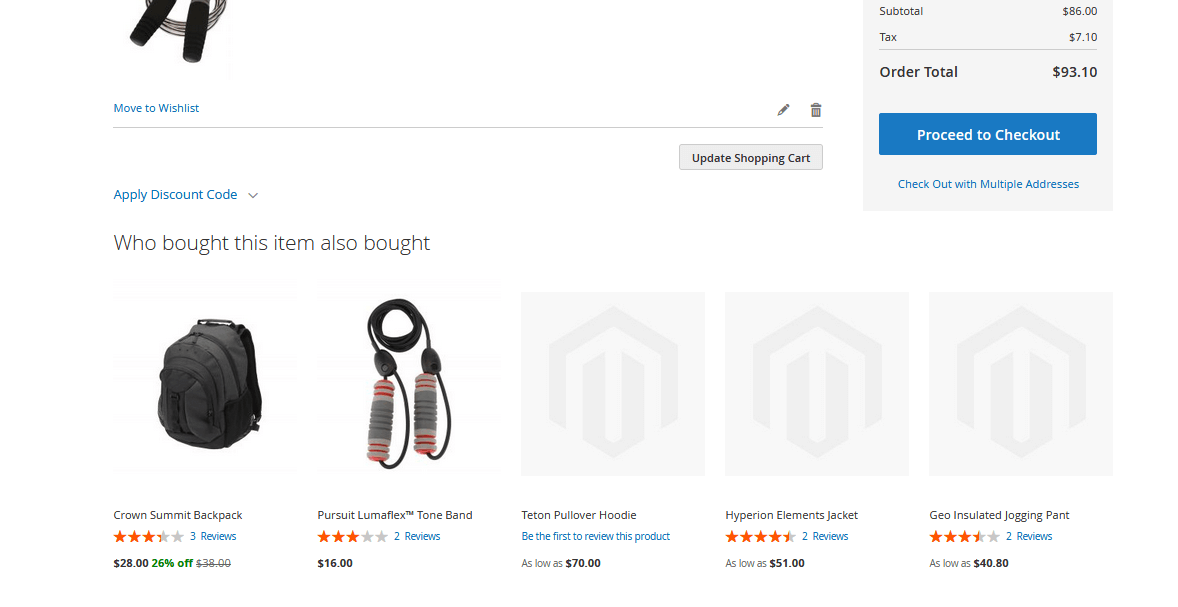This screenshot has width=1178, height=607.
Task: Click the Teton Pullover Hoodie placeholder image
Action: [613, 383]
